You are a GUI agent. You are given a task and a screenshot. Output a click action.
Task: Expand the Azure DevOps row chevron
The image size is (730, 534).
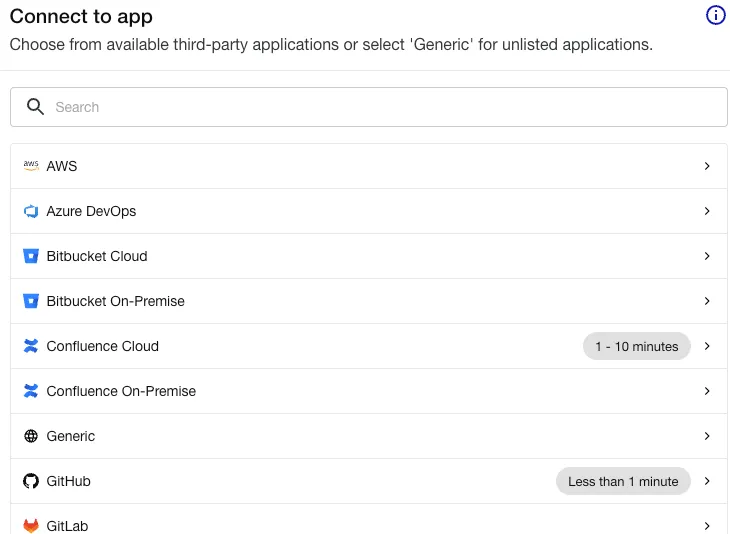pos(707,211)
